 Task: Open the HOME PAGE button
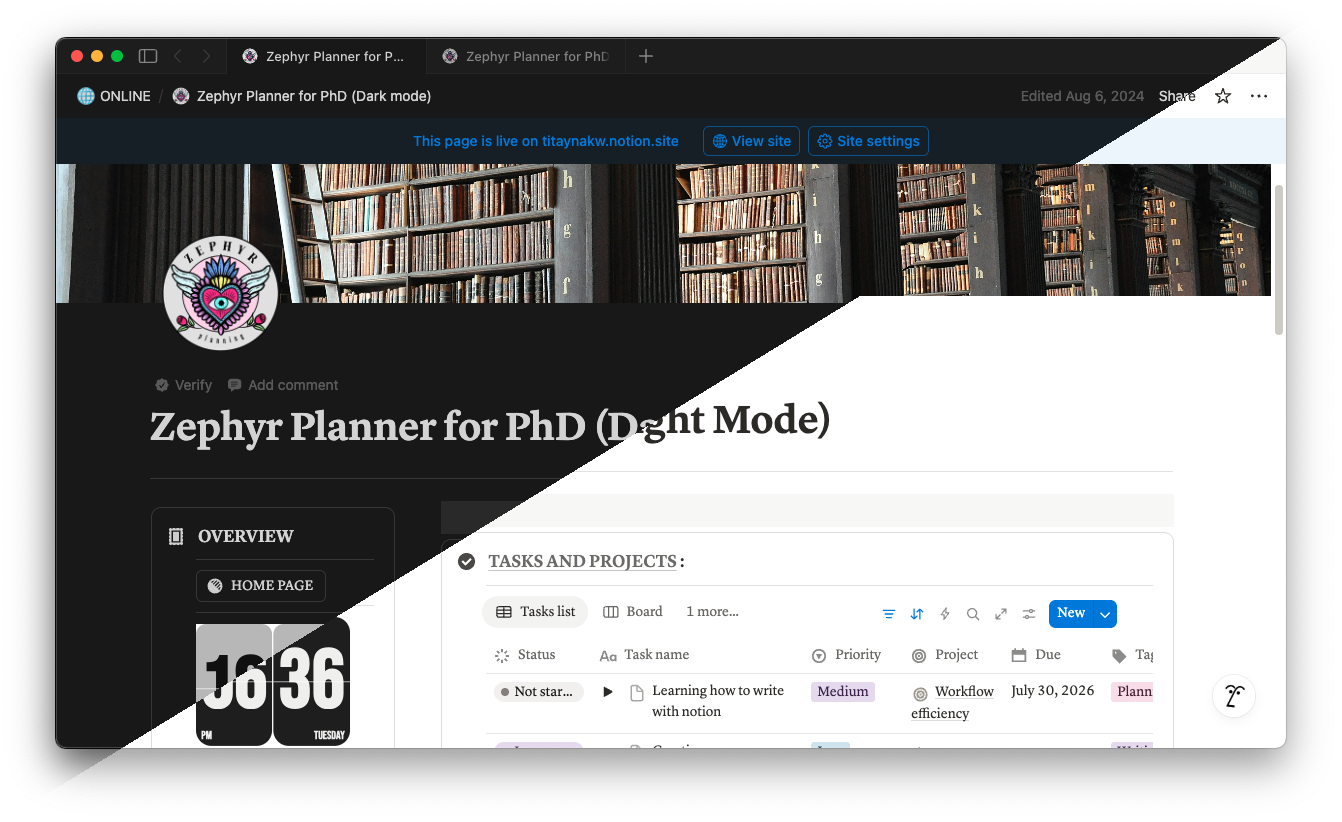[261, 586]
